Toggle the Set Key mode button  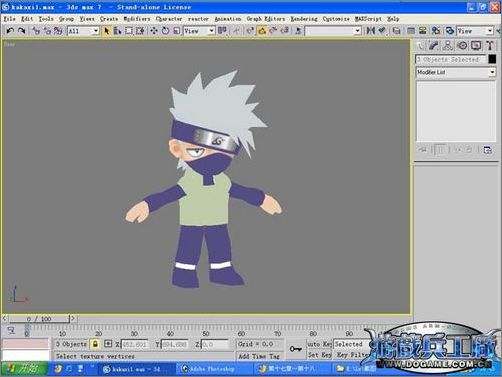coord(319,355)
